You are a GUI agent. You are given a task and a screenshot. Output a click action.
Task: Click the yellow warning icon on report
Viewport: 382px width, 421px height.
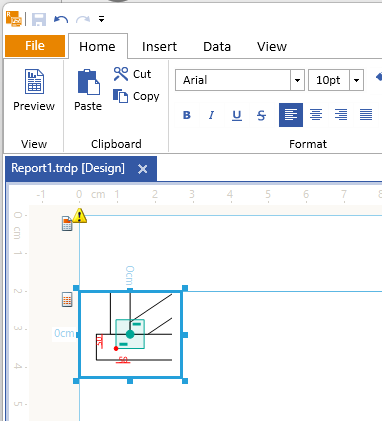click(80, 215)
